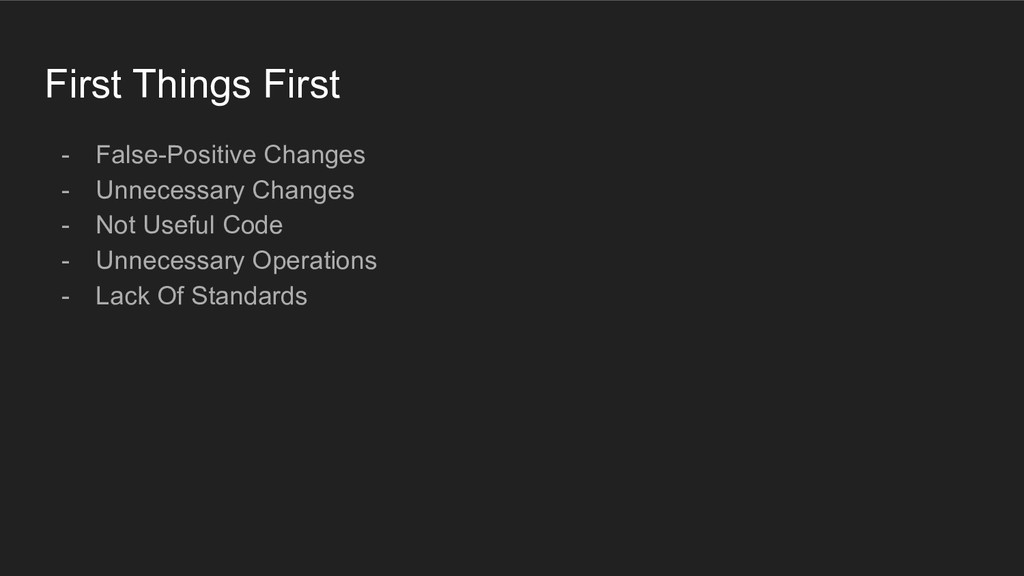Click the dash before "Lack Of Standards"

[65, 297]
